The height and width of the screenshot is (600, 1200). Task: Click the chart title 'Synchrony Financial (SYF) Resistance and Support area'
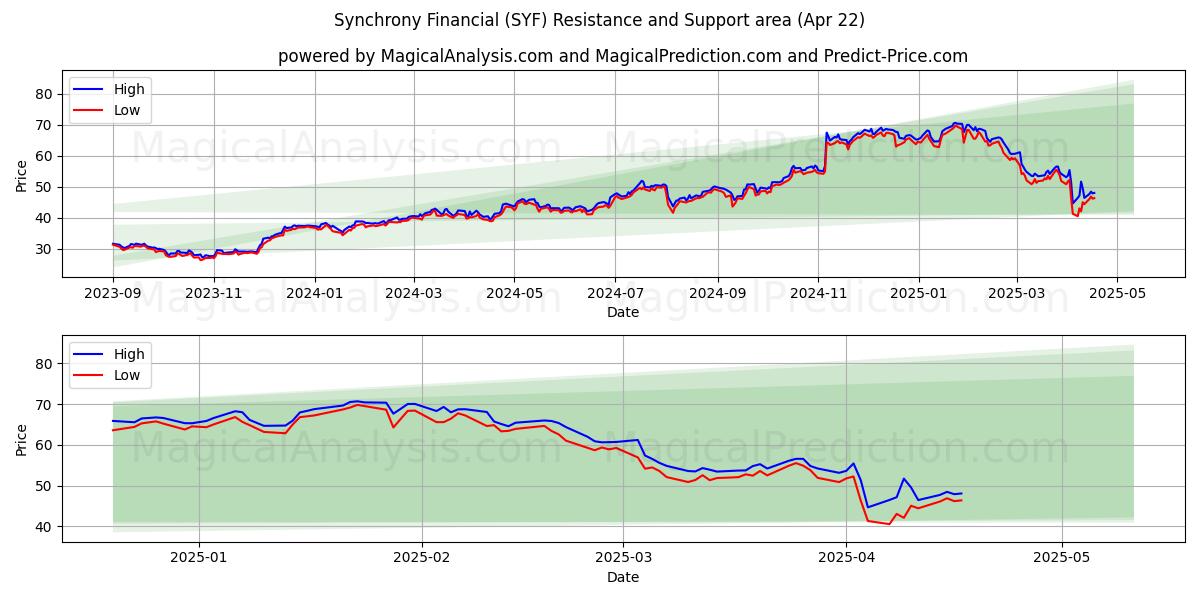[x=599, y=20]
